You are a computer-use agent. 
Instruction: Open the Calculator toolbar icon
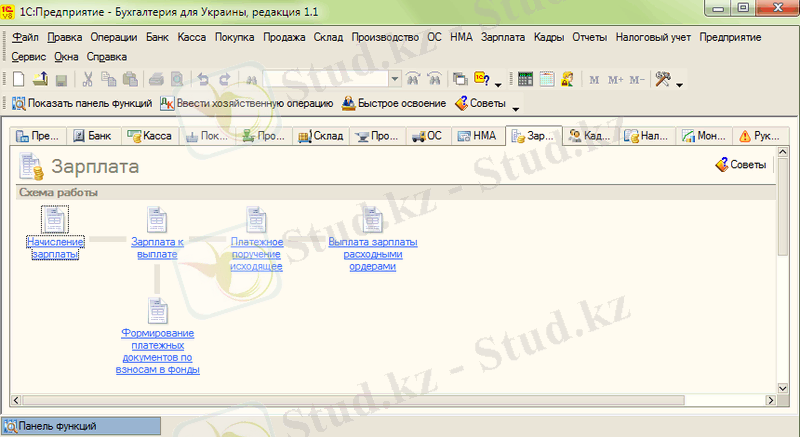(x=526, y=79)
